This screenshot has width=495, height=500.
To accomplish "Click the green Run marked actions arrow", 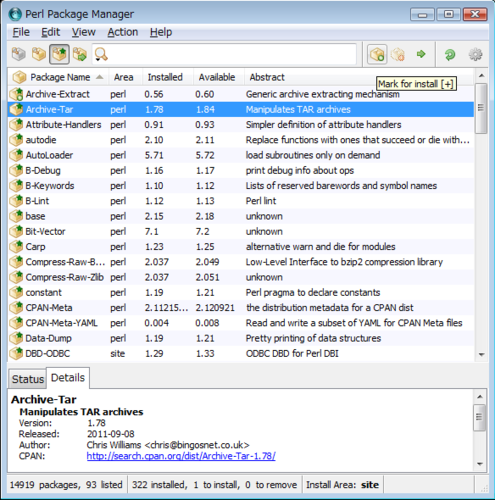I will (421, 54).
